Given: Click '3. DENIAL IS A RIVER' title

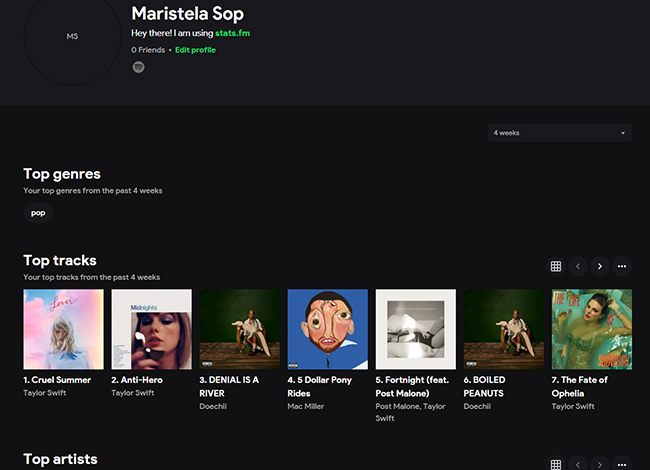Looking at the screenshot, I should 229,387.
